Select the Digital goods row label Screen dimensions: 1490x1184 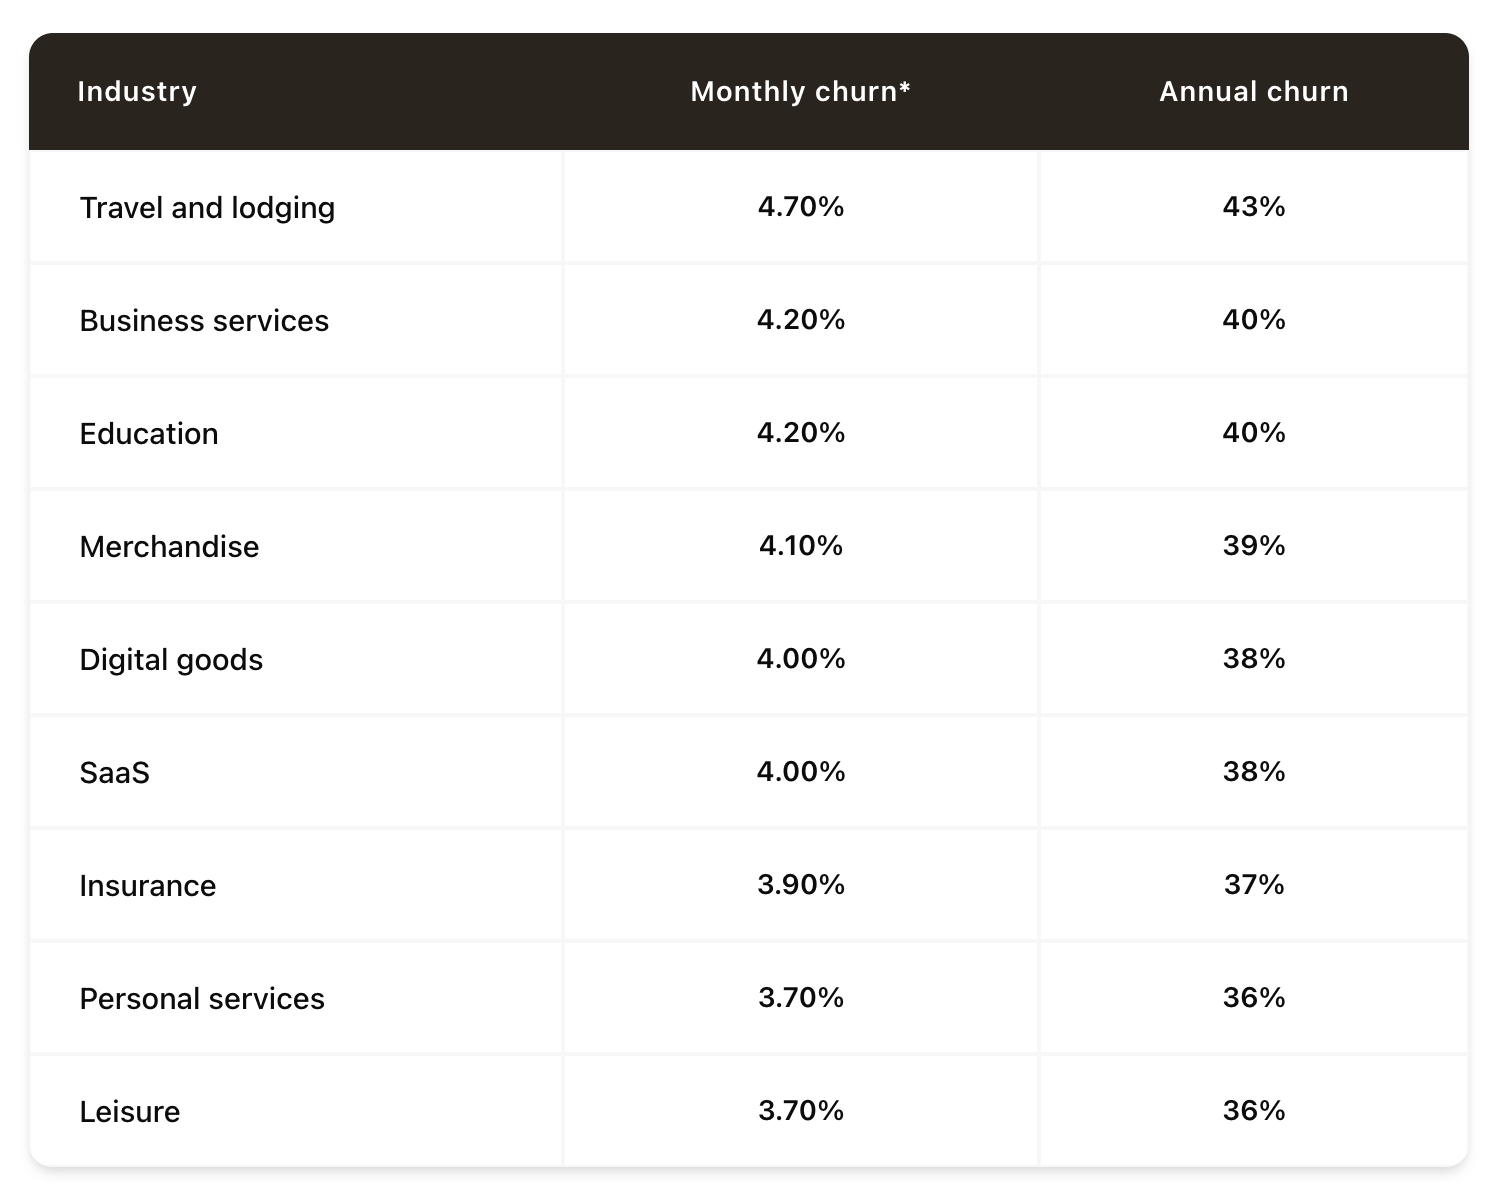[x=171, y=659]
